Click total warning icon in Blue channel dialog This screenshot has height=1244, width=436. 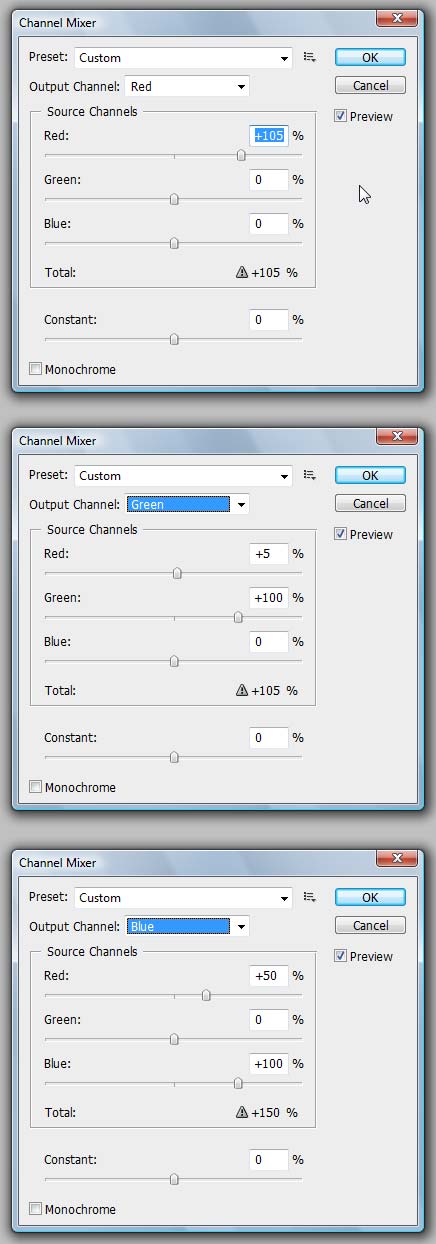(241, 1112)
